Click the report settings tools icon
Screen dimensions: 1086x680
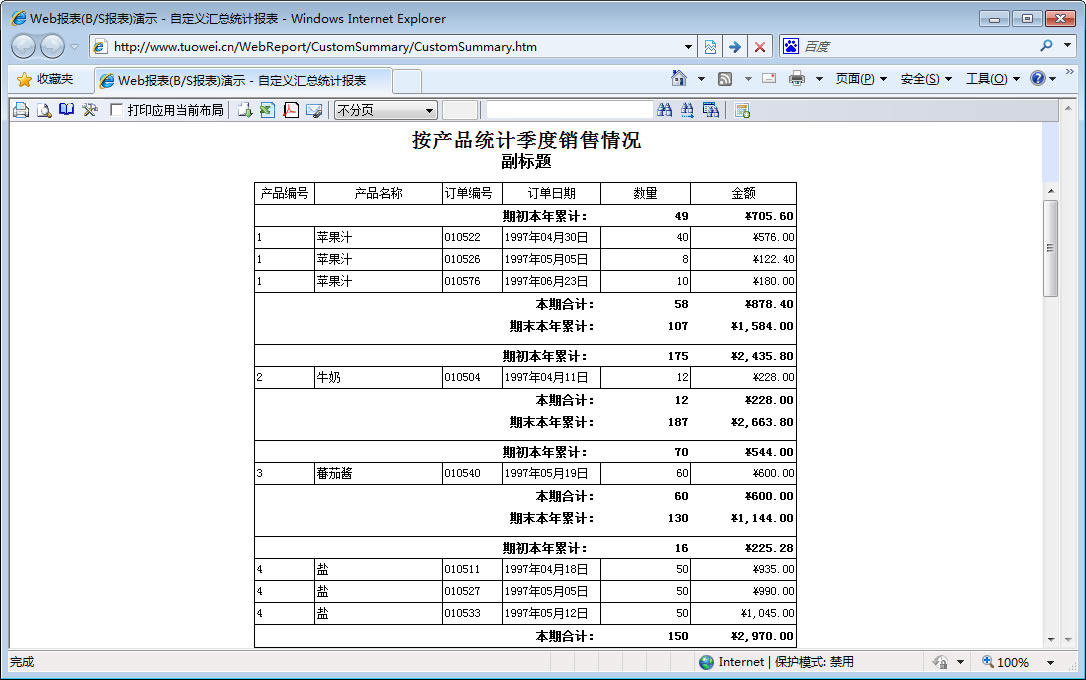tap(90, 110)
